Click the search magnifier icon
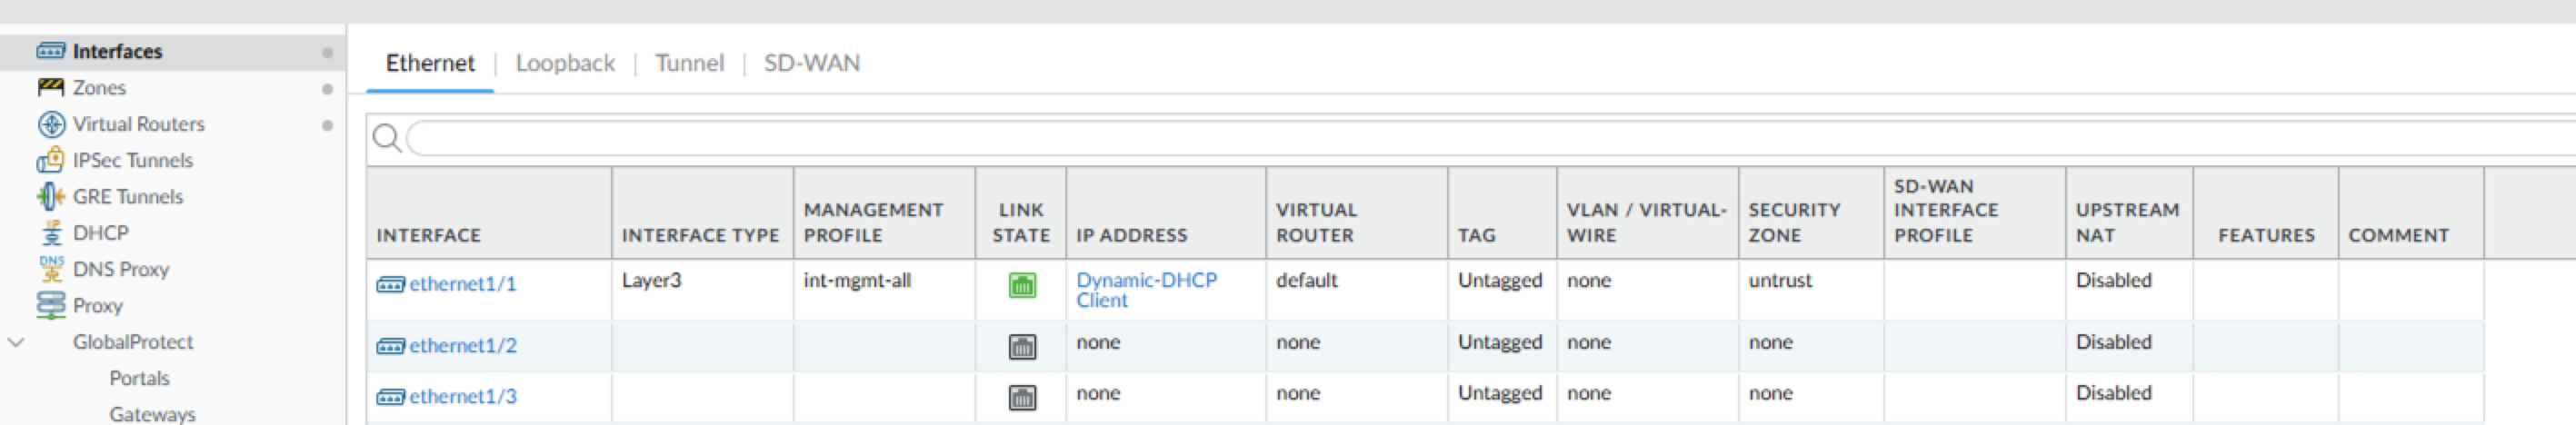The image size is (2576, 425). pyautogui.click(x=387, y=138)
